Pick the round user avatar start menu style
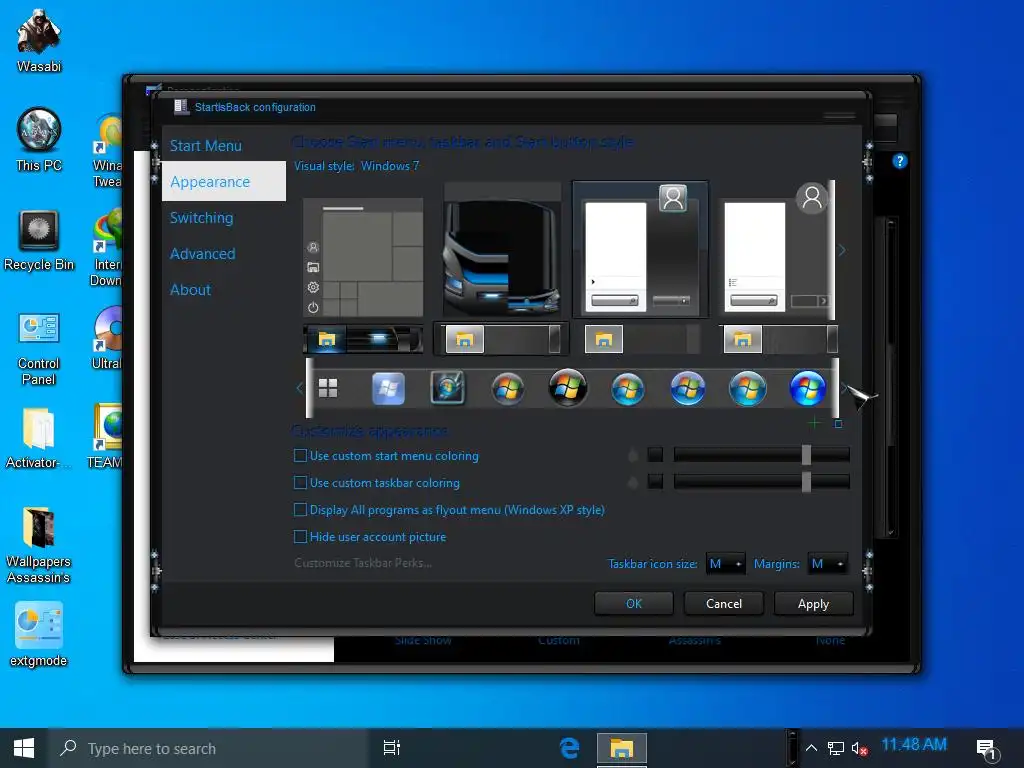The height and width of the screenshot is (768, 1024). pos(776,250)
